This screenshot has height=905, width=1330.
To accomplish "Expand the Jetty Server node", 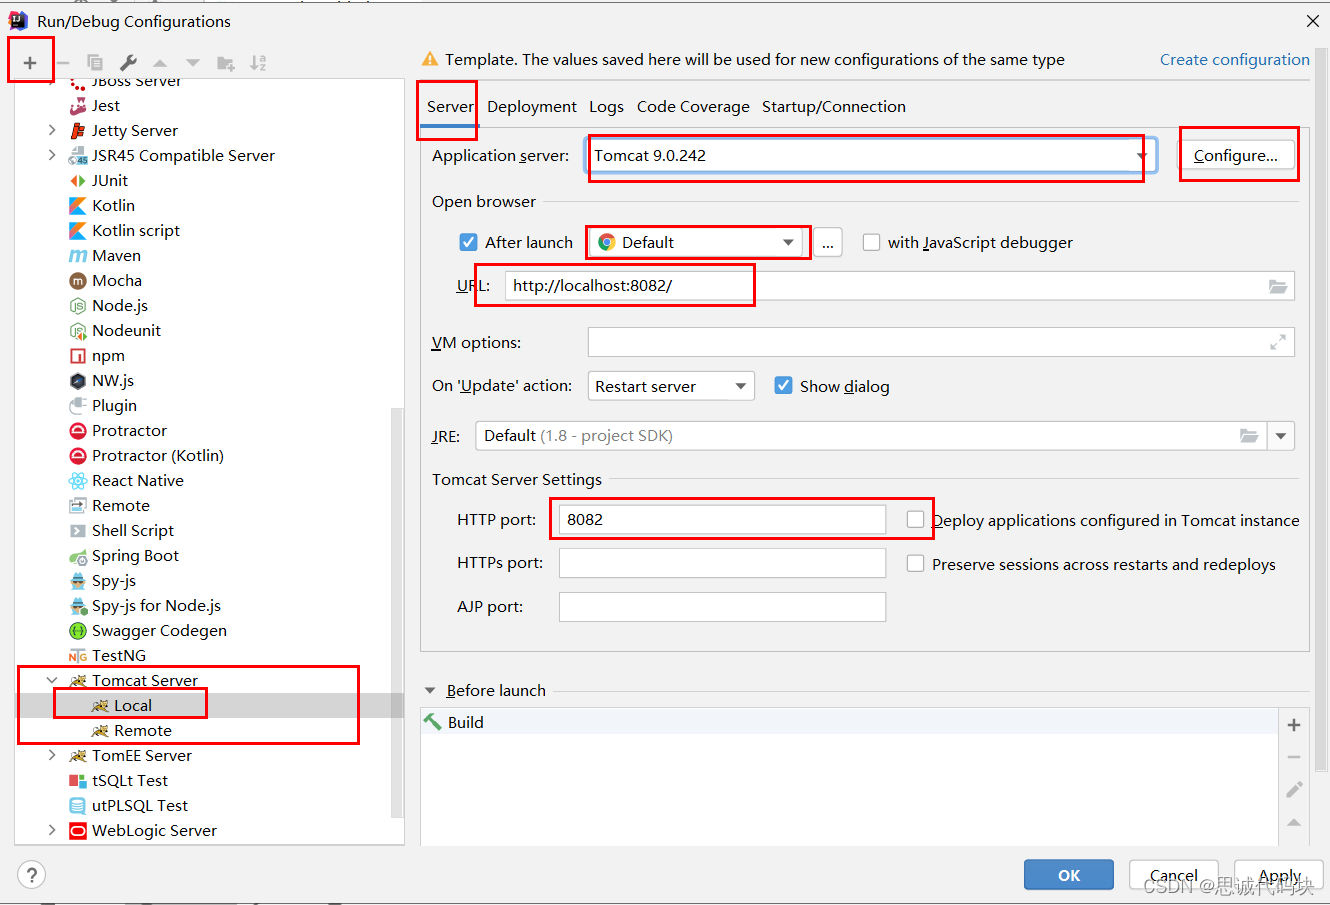I will [x=52, y=130].
